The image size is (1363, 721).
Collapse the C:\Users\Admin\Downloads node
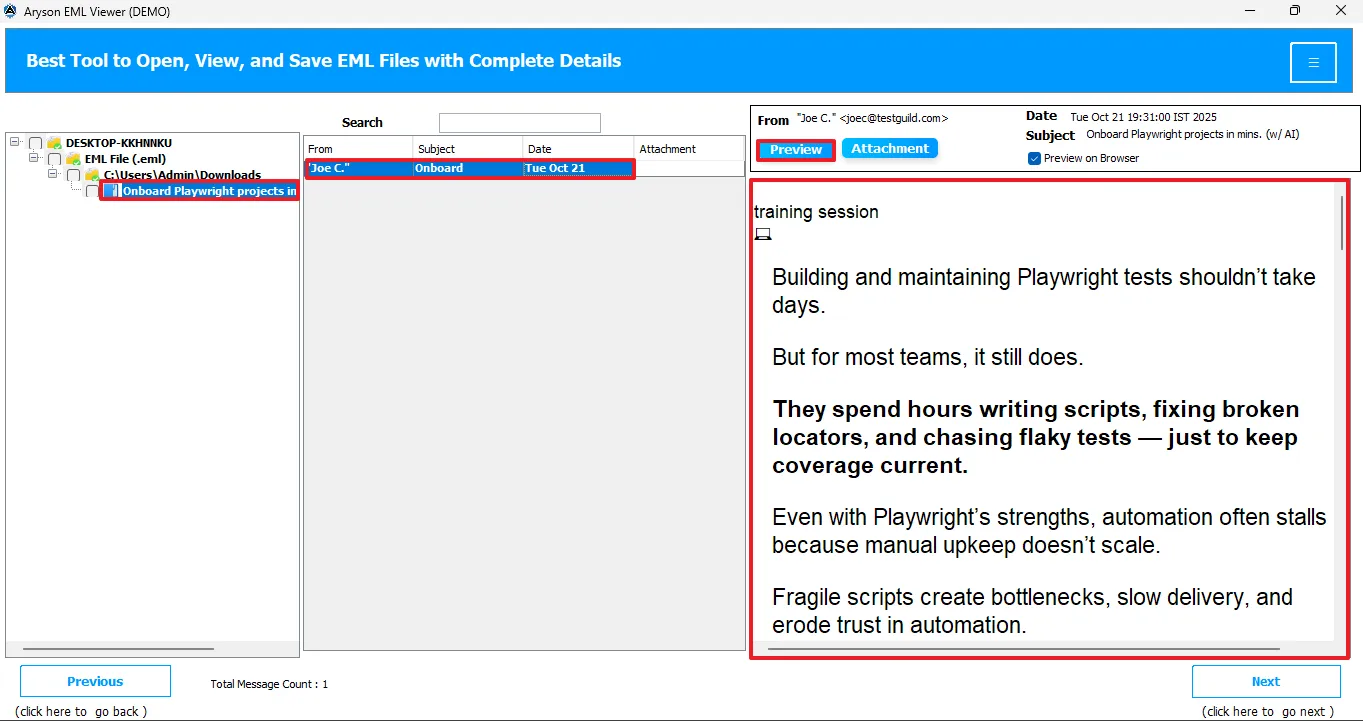click(x=54, y=174)
